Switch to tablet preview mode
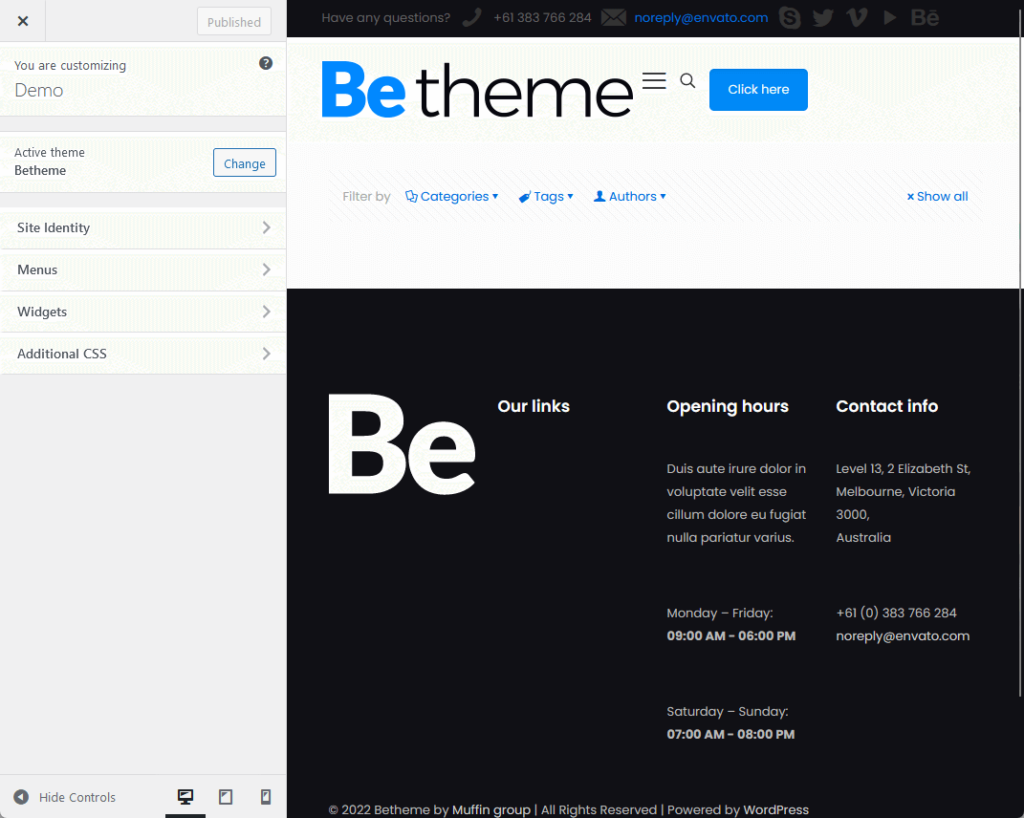The width and height of the screenshot is (1024, 818). pyautogui.click(x=225, y=796)
